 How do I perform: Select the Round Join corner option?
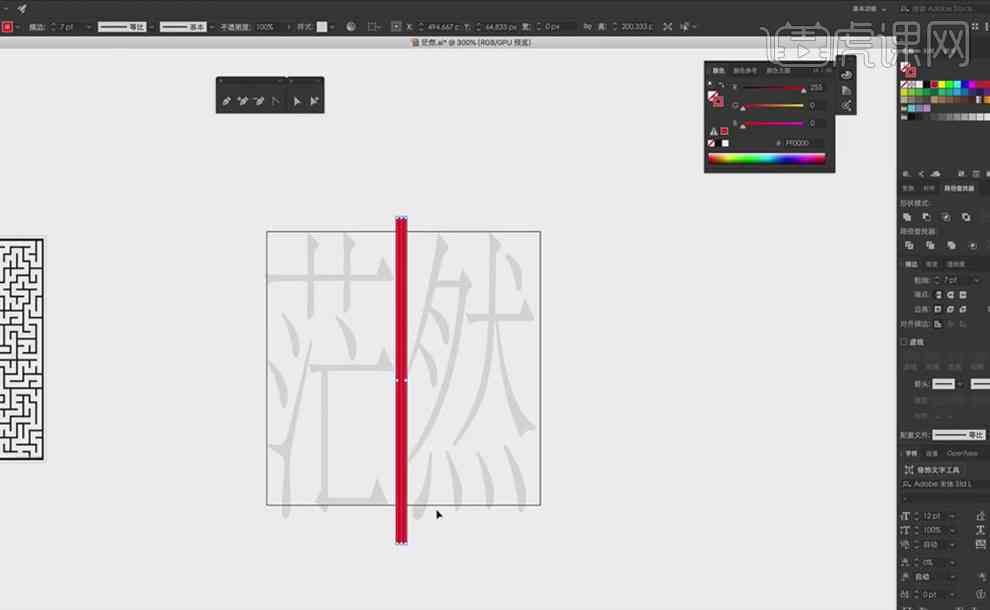950,309
